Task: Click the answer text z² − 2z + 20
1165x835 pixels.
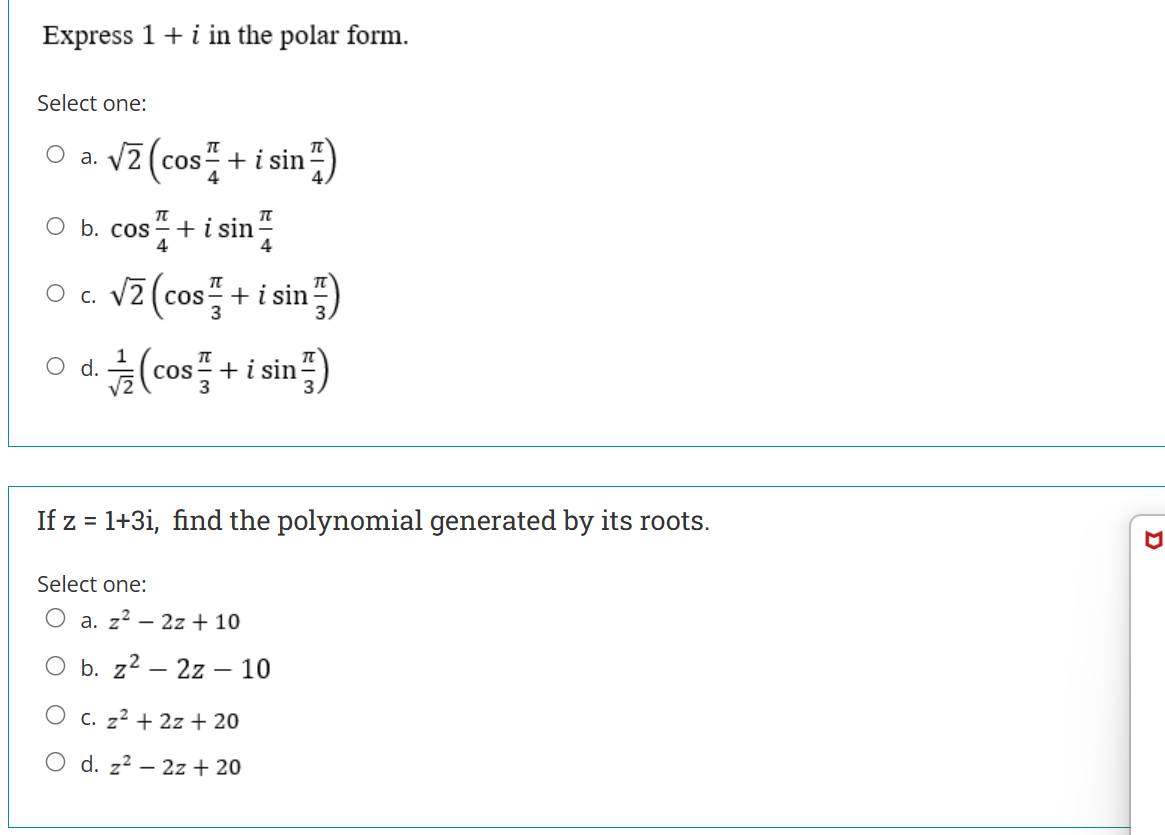Action: click(175, 766)
